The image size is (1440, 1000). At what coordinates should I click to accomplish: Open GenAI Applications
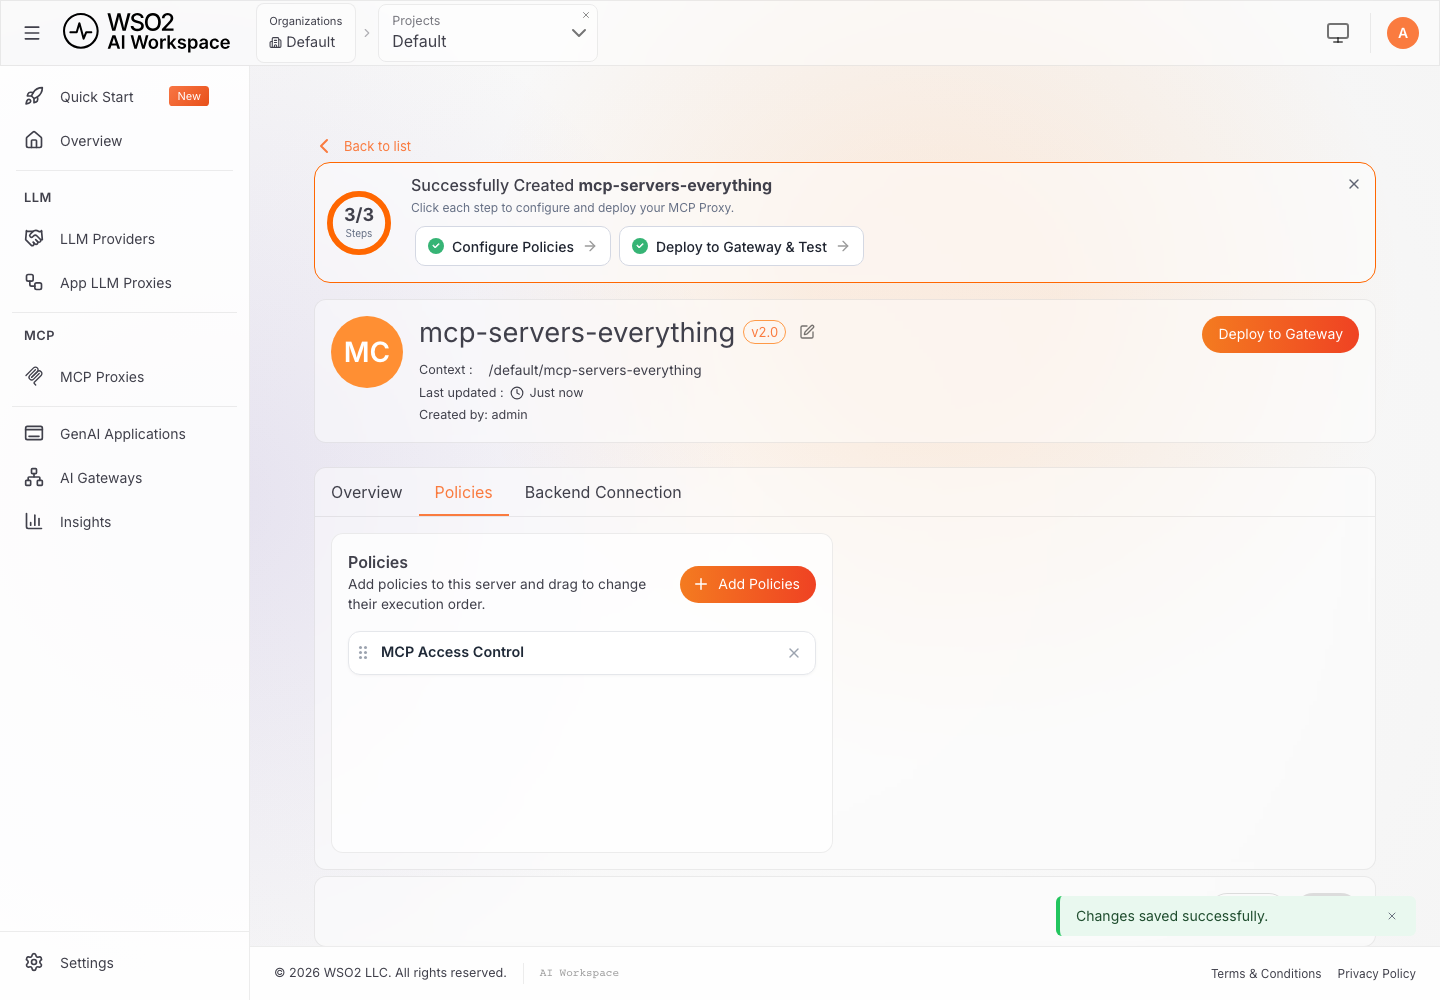click(x=124, y=433)
